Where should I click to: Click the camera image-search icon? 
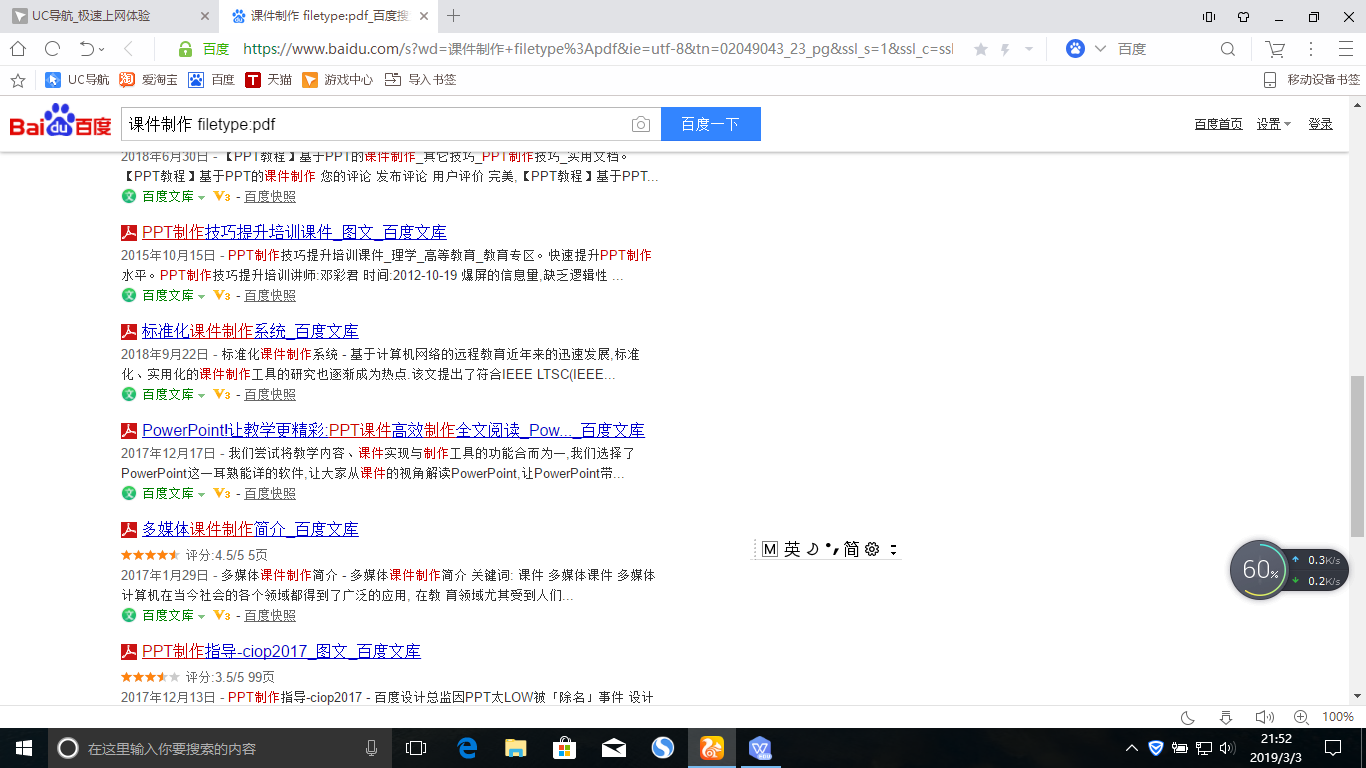coord(641,124)
